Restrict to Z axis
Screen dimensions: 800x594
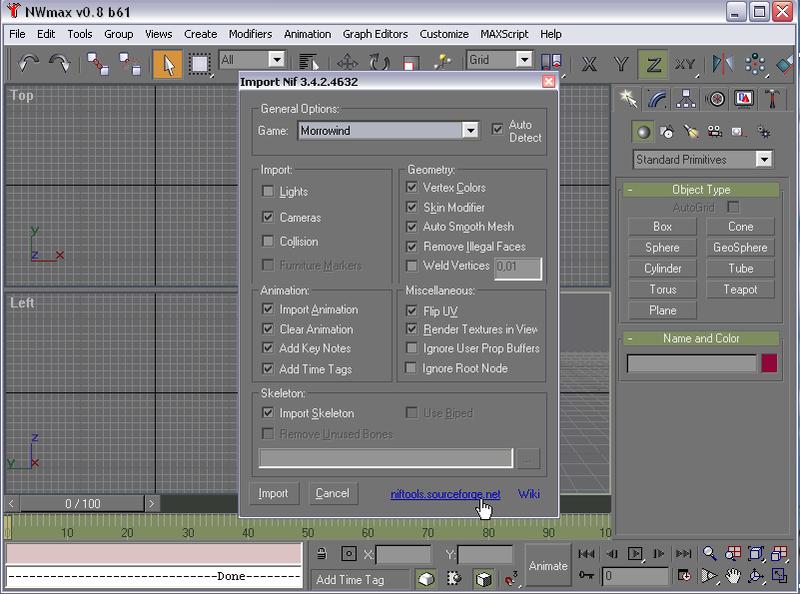click(x=653, y=64)
